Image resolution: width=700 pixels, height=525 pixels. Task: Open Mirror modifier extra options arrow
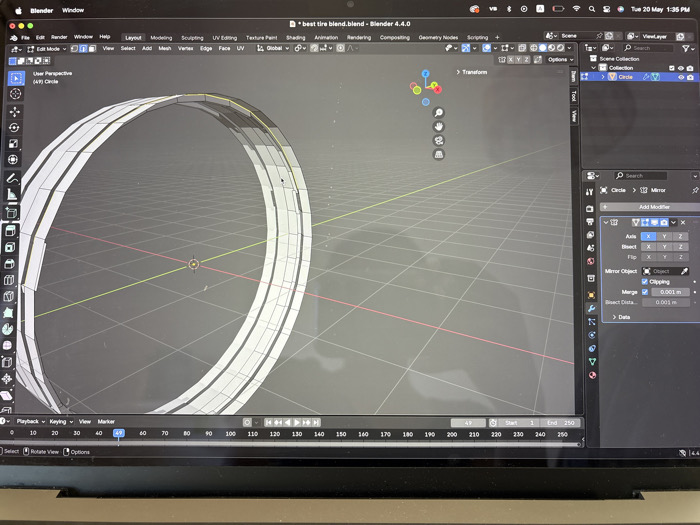coord(673,222)
